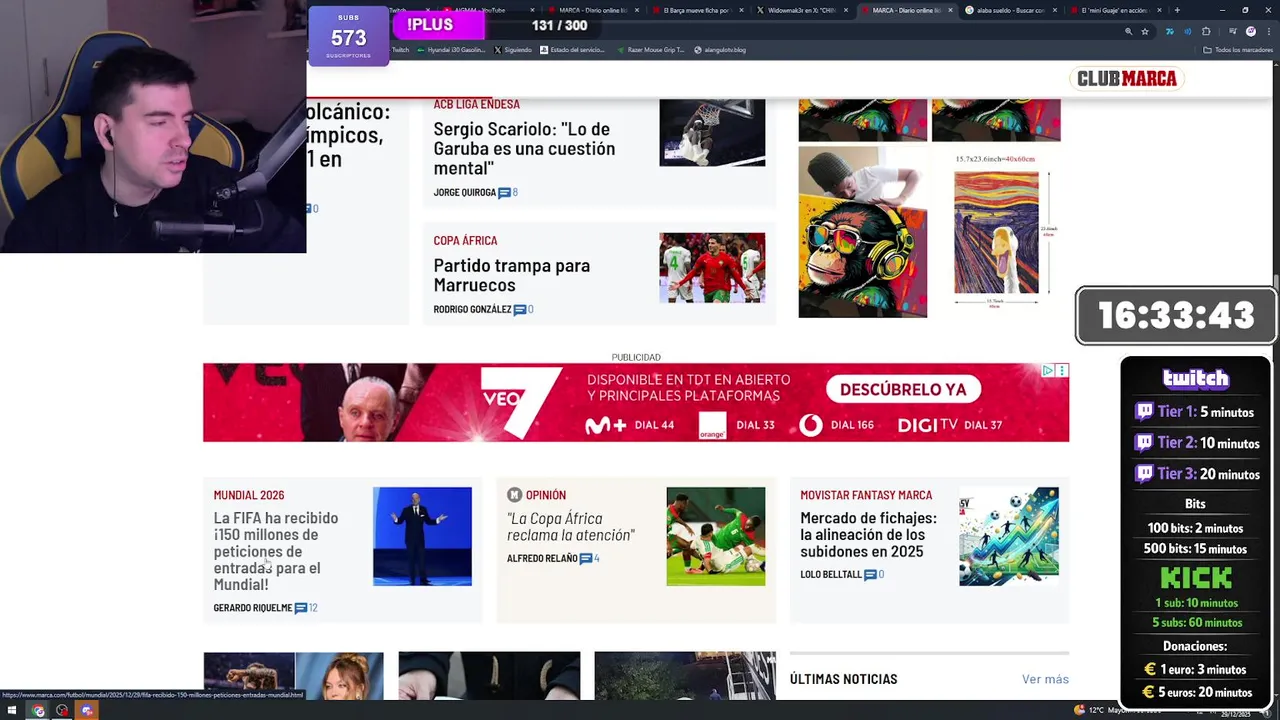Click author name Jorge Quiroga
1280x720 pixels.
tap(464, 193)
